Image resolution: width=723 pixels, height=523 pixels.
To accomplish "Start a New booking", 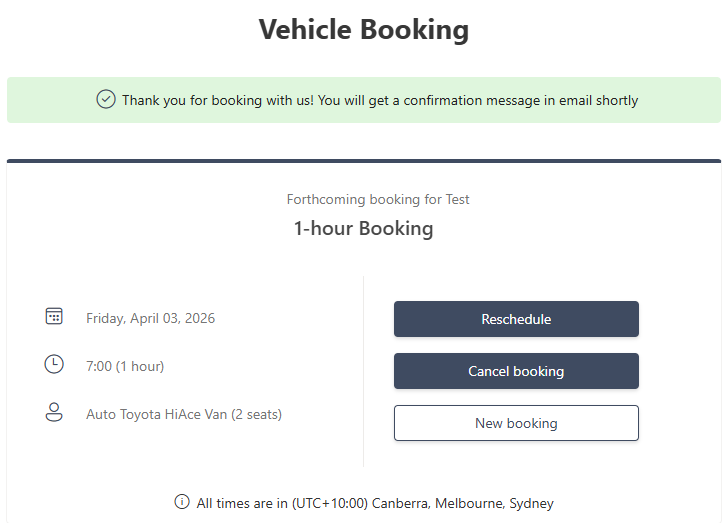I will click(x=516, y=423).
